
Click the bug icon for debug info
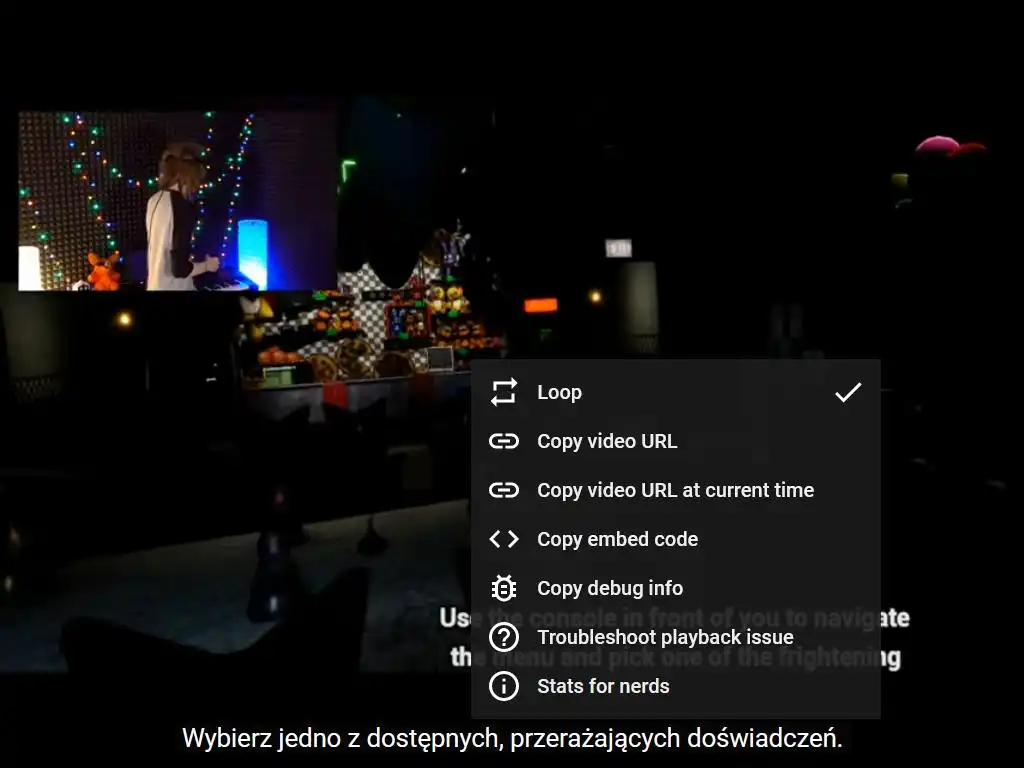(504, 588)
